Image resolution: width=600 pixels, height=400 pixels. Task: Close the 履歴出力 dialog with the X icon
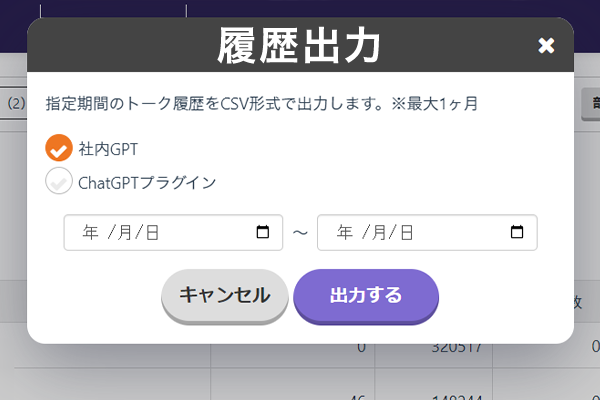[545, 46]
